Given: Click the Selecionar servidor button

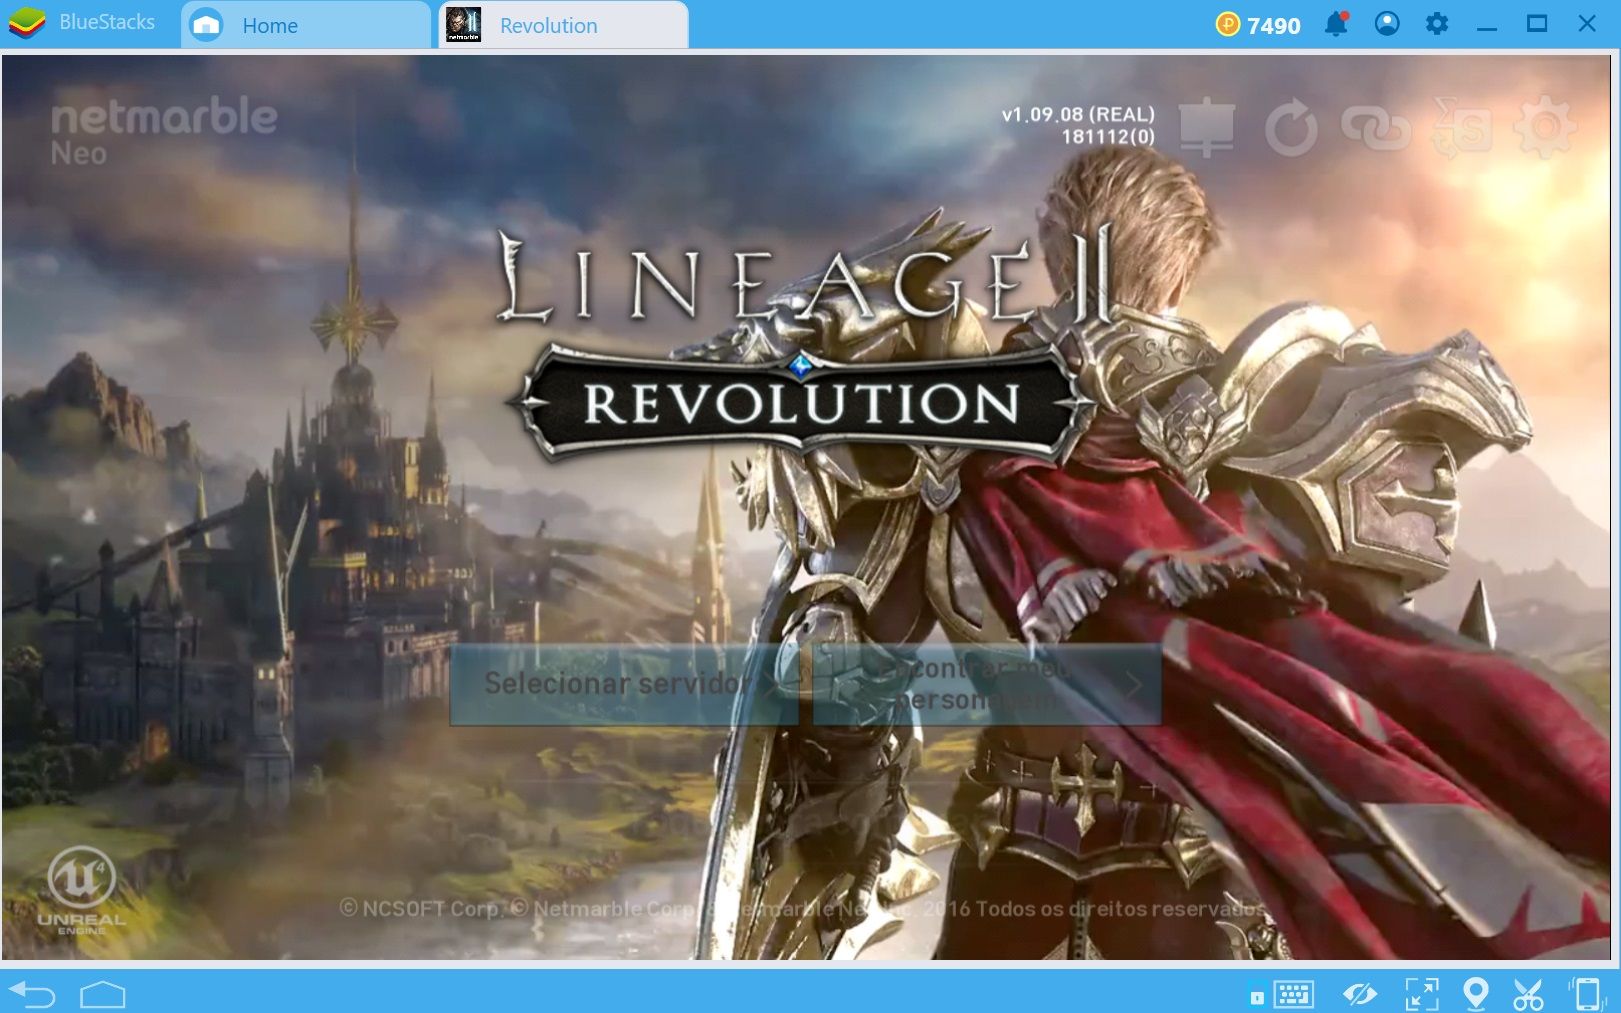Looking at the screenshot, I should [624, 684].
